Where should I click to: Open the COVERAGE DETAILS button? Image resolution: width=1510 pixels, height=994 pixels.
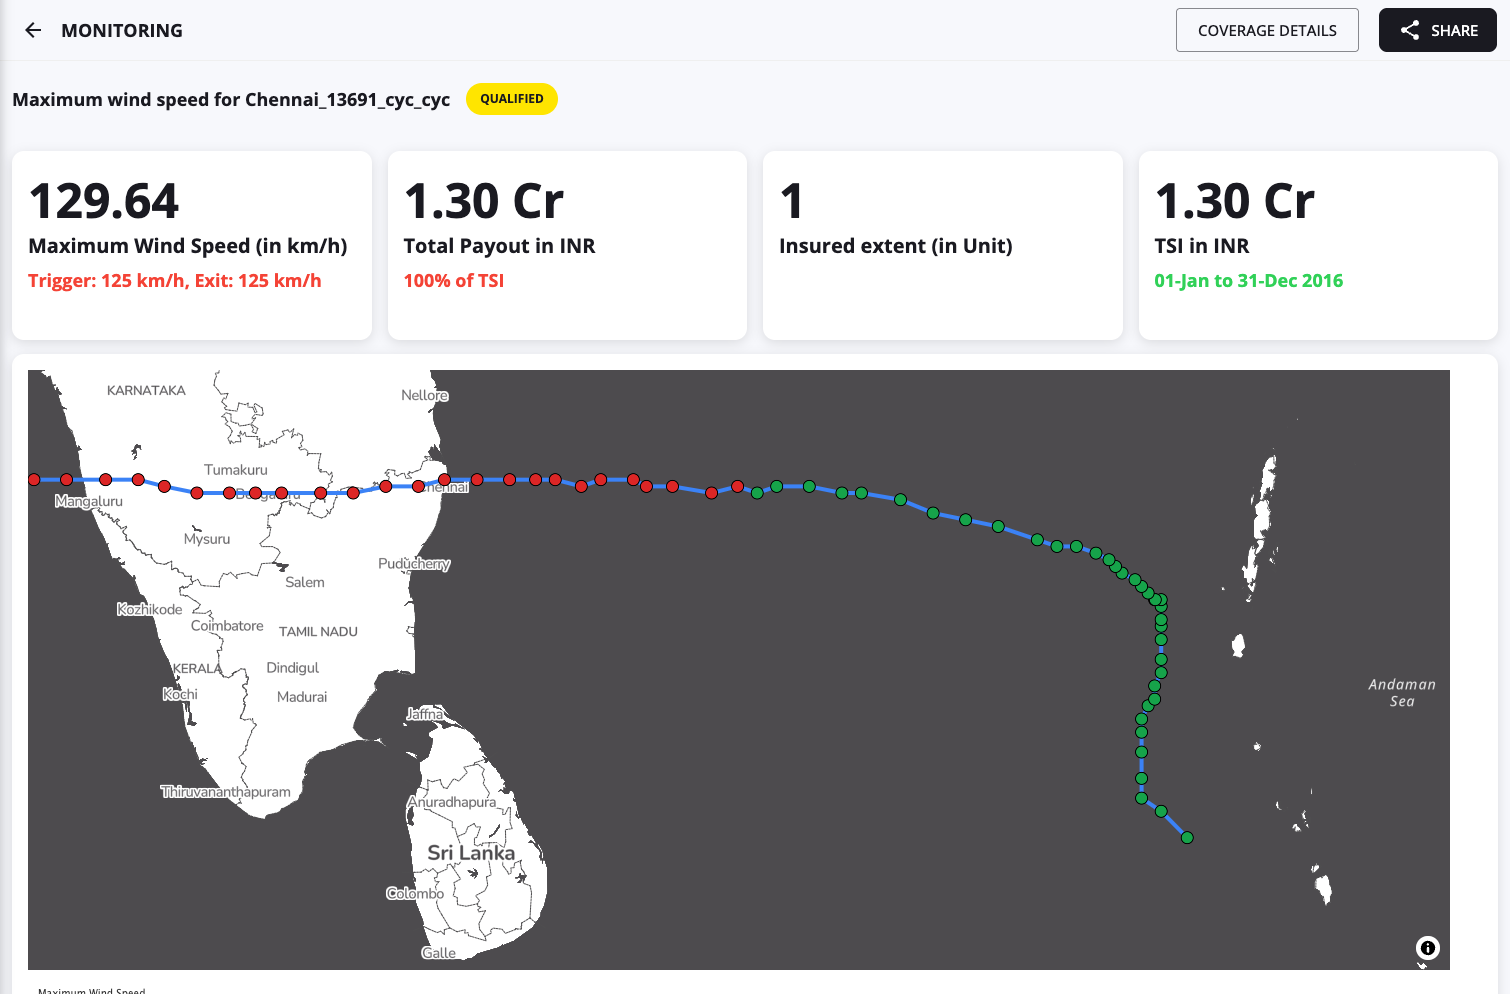[1267, 30]
